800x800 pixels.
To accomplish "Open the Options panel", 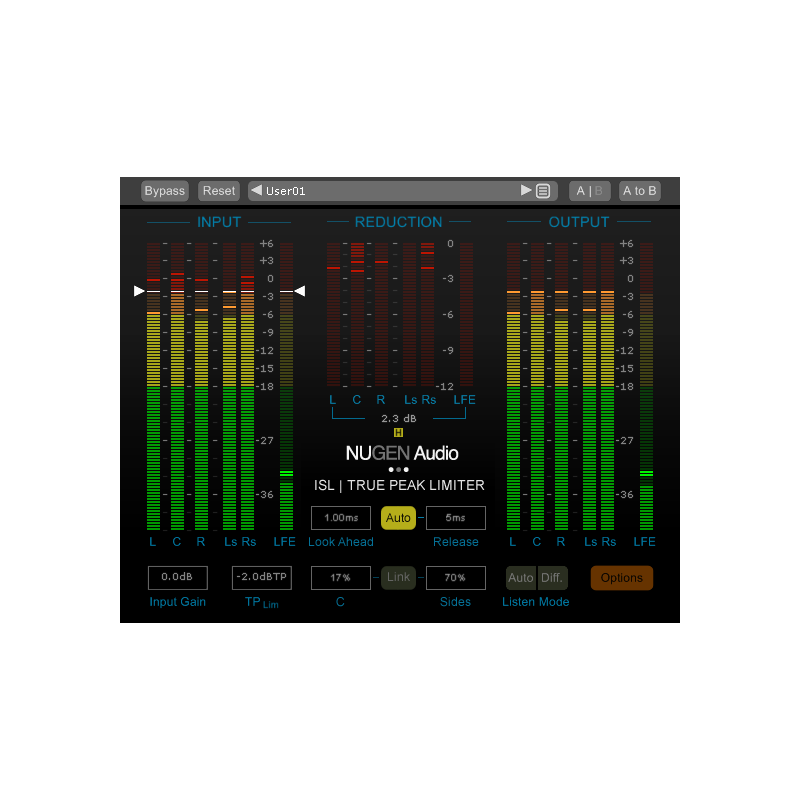I will click(622, 578).
